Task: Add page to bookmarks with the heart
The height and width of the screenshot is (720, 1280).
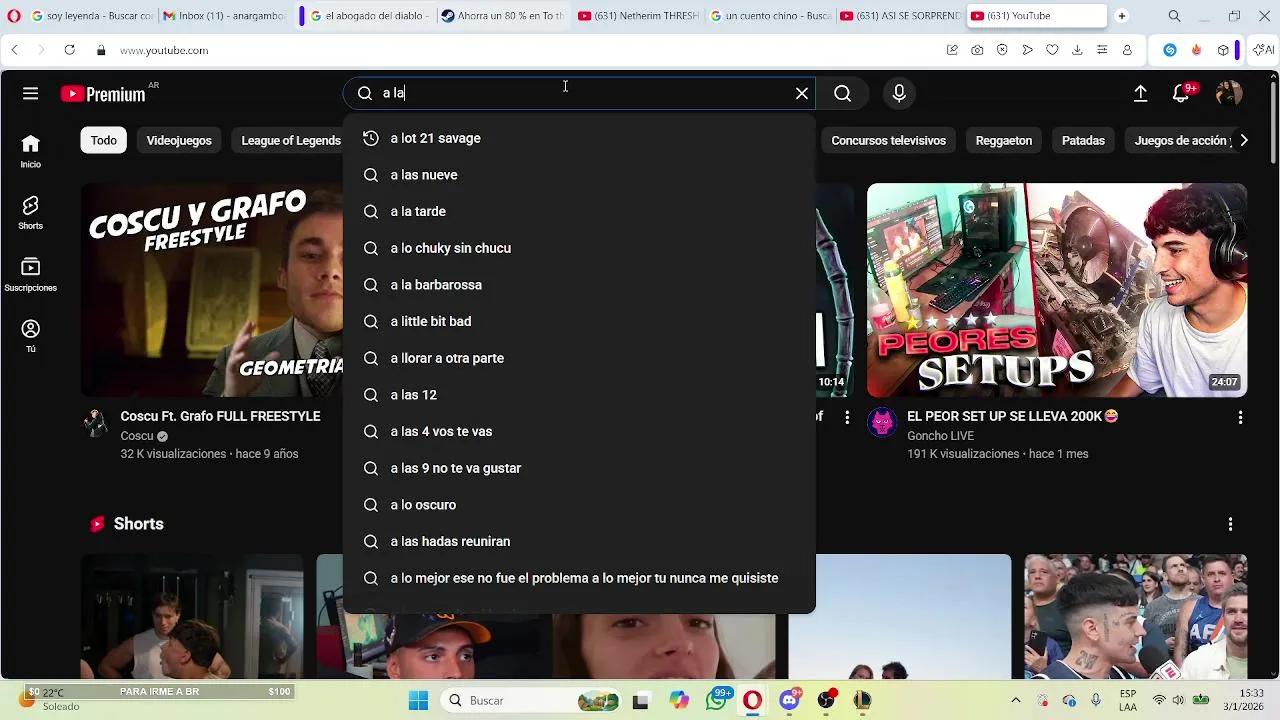Action: 1052,50
